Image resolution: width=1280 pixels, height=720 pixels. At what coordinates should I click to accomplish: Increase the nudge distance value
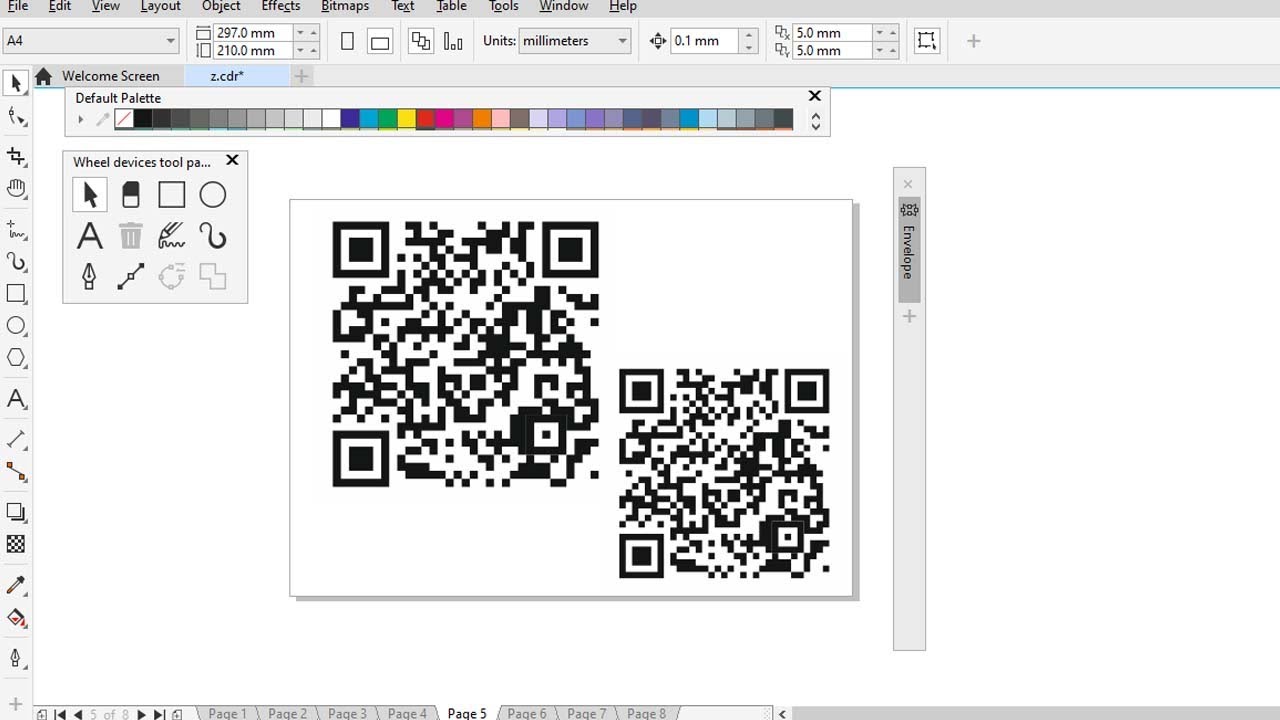[x=749, y=36]
